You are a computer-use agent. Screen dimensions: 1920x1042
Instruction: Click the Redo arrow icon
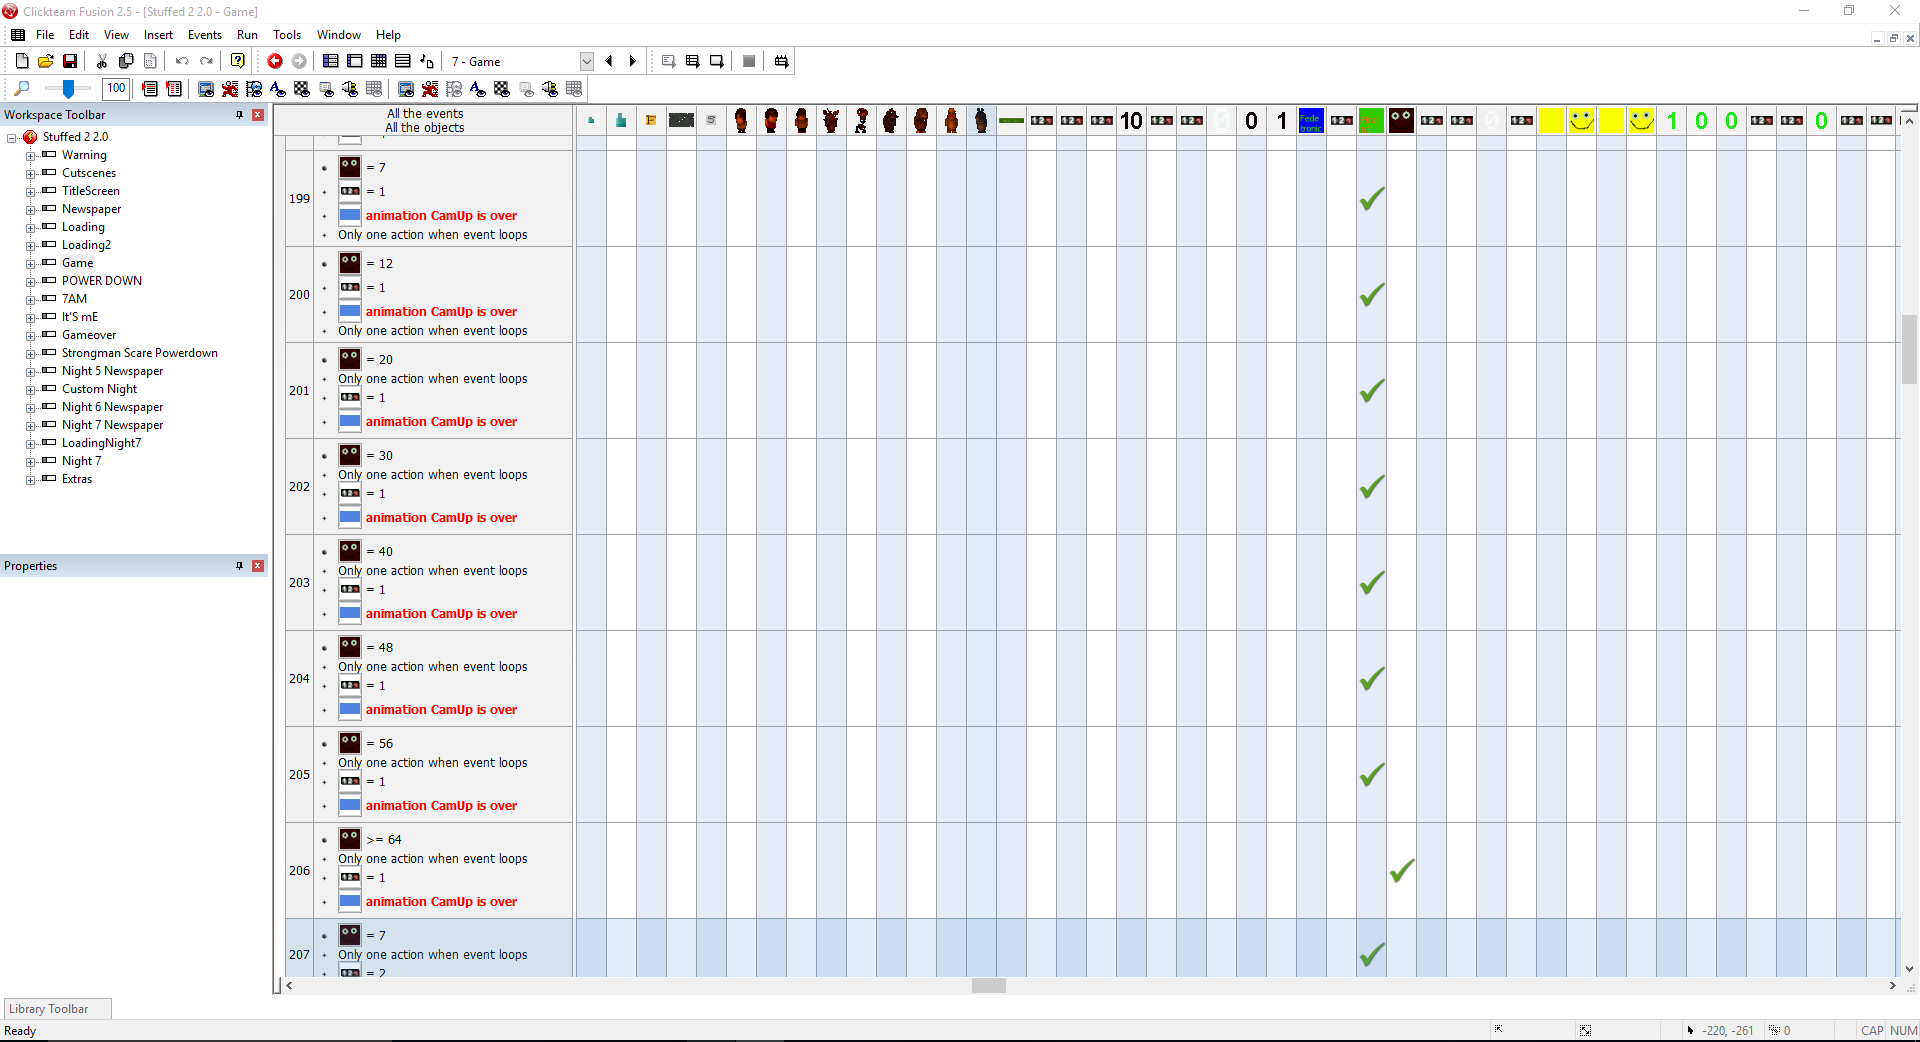[x=206, y=61]
